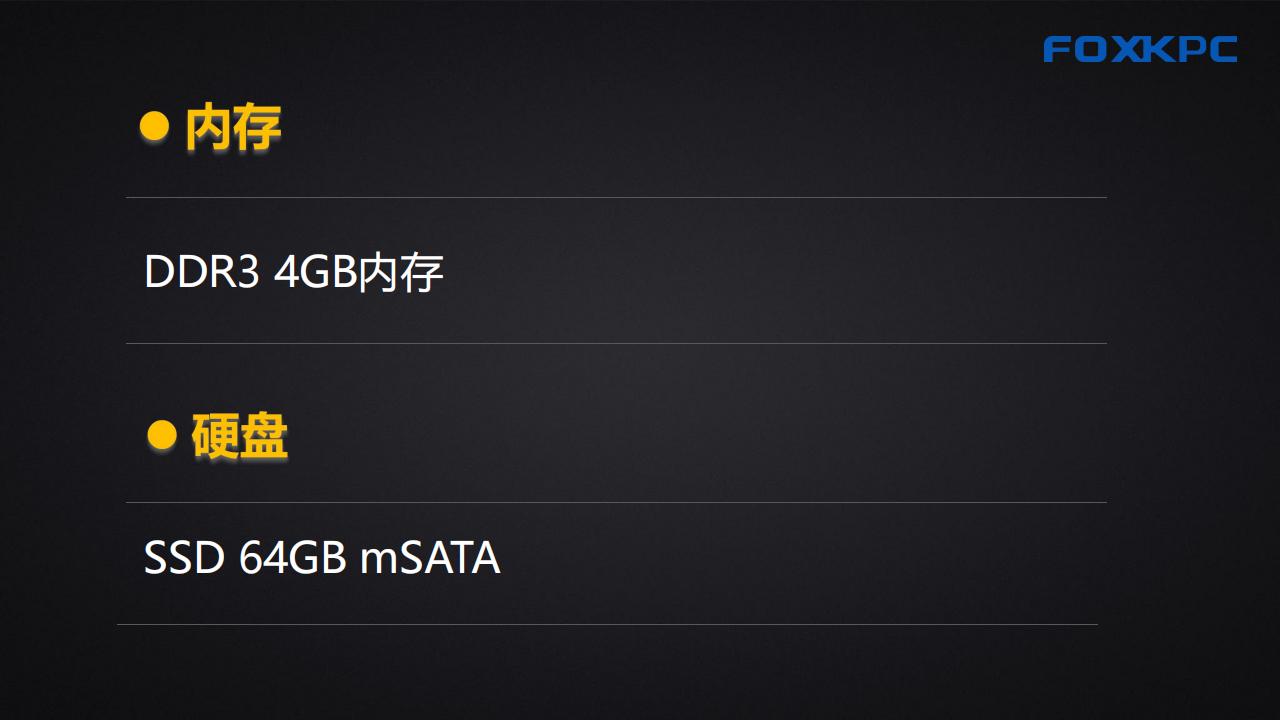
Task: Click the white 内存 text after 4GB
Action: tap(400, 273)
